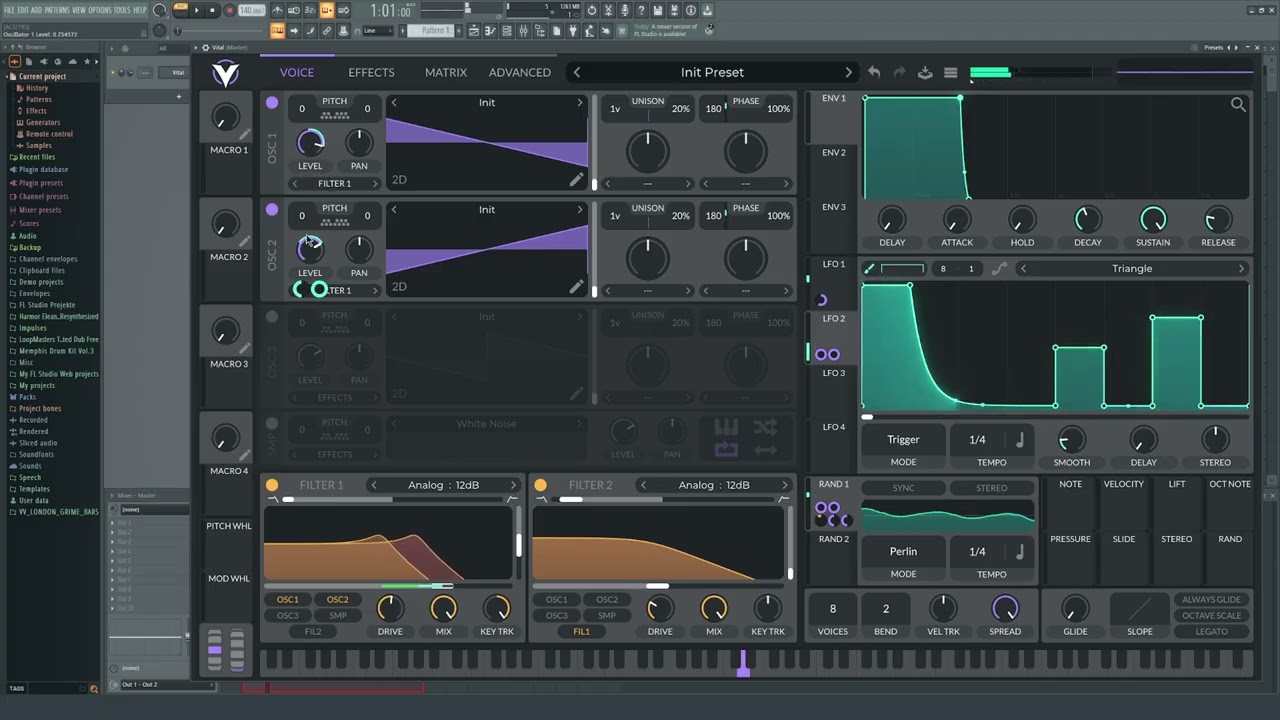Viewport: 1280px width, 720px height.
Task: Switch to the MATRIX tab
Action: (x=446, y=72)
